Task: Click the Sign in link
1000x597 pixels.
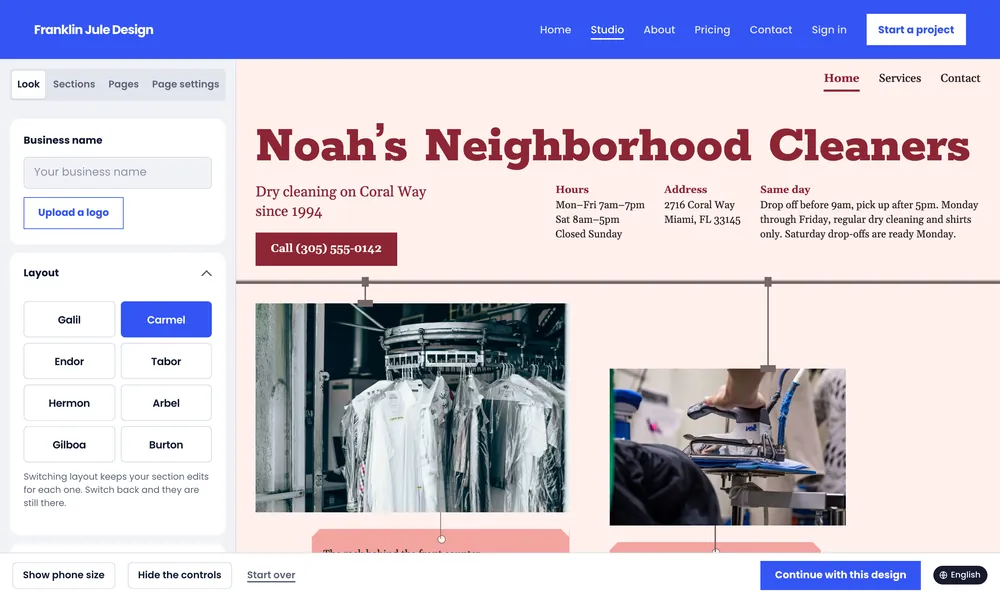Action: click(829, 30)
